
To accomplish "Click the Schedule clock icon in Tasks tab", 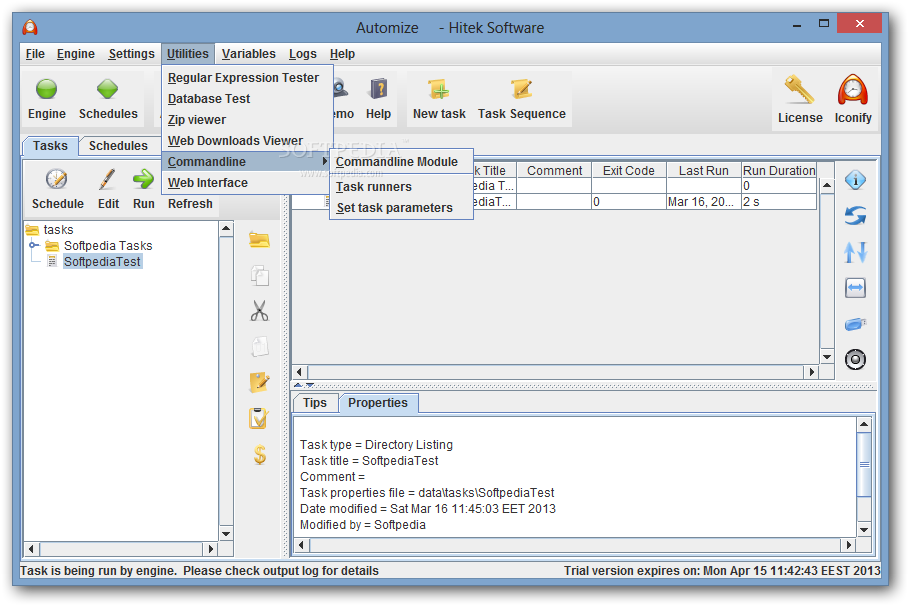I will pyautogui.click(x=57, y=179).
